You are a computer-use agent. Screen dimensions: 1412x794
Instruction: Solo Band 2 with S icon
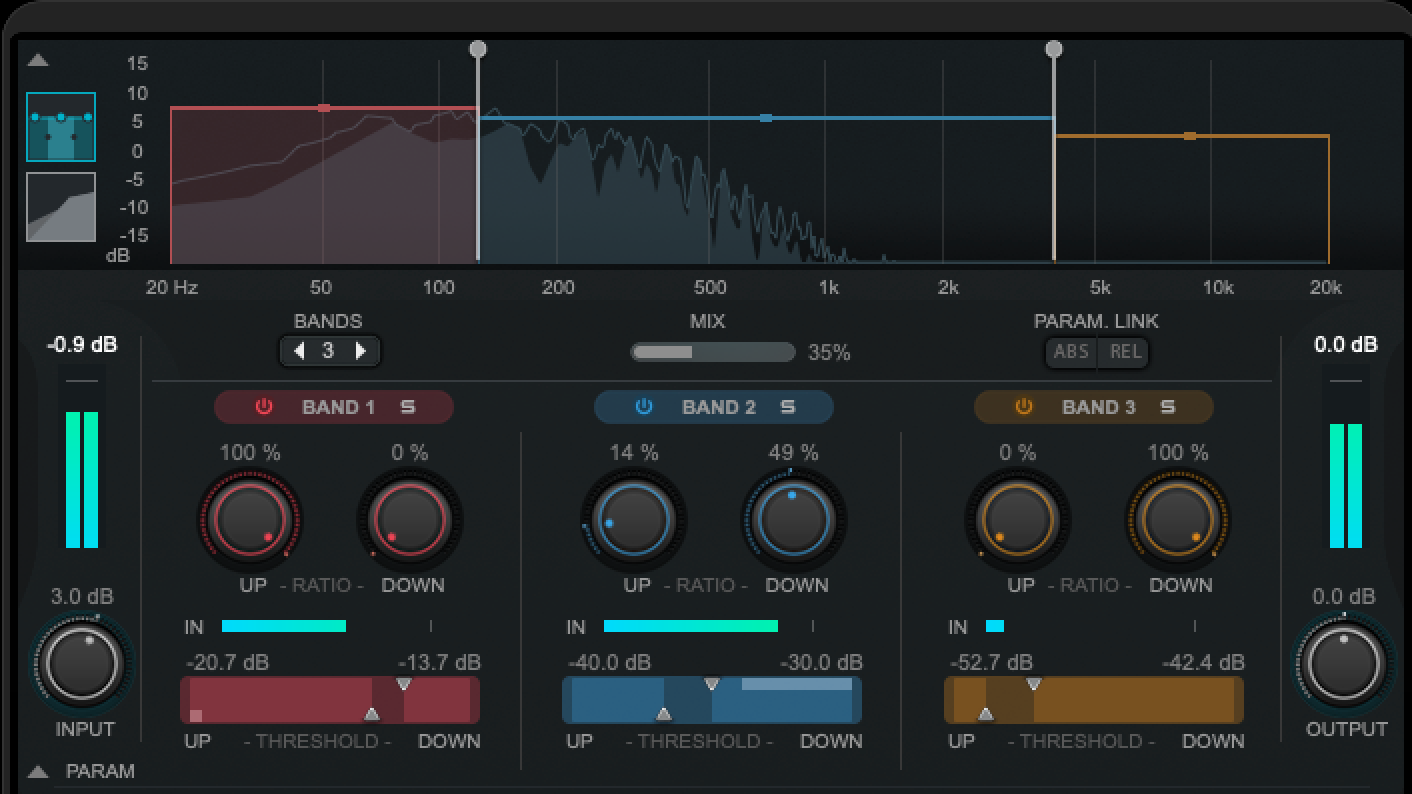pos(787,407)
